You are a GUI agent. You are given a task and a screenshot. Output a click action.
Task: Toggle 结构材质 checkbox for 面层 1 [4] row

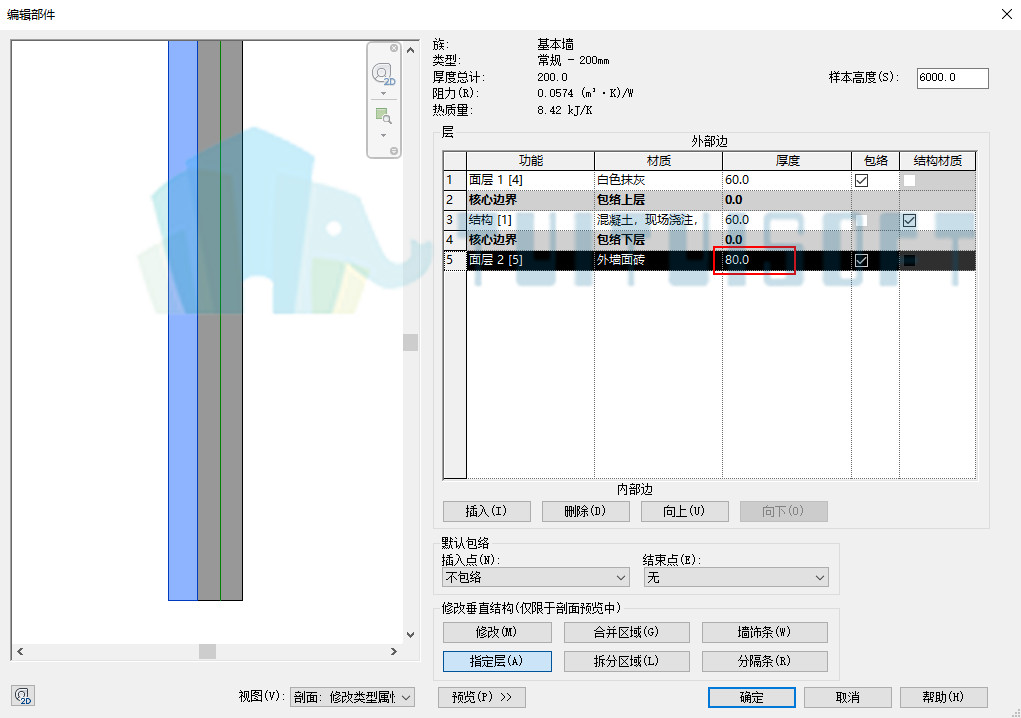[x=910, y=180]
